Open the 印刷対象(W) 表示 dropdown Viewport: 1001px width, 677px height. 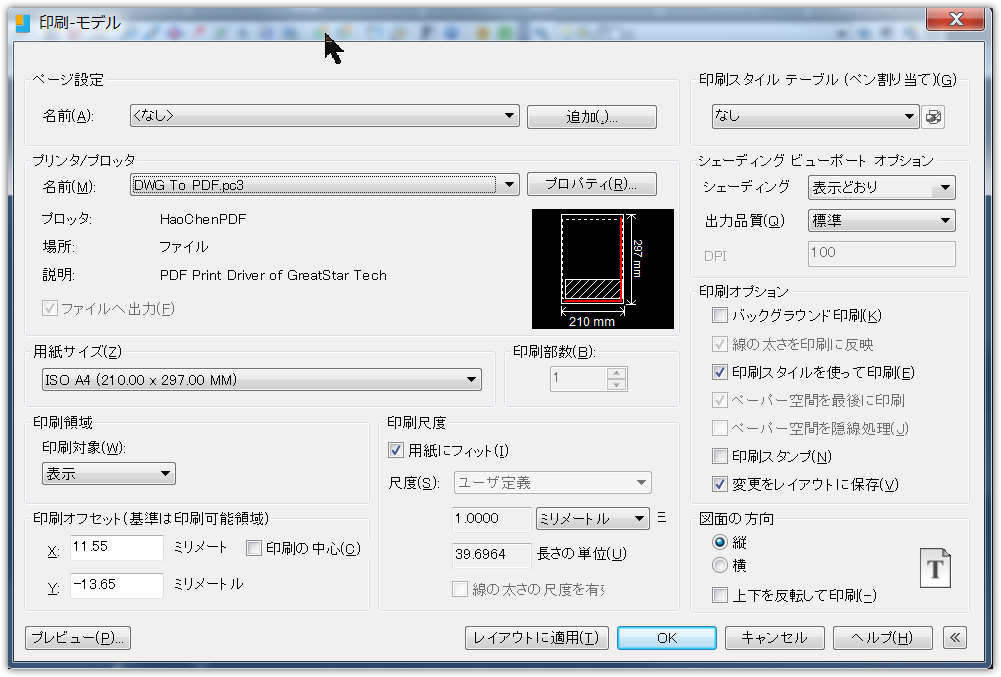109,474
